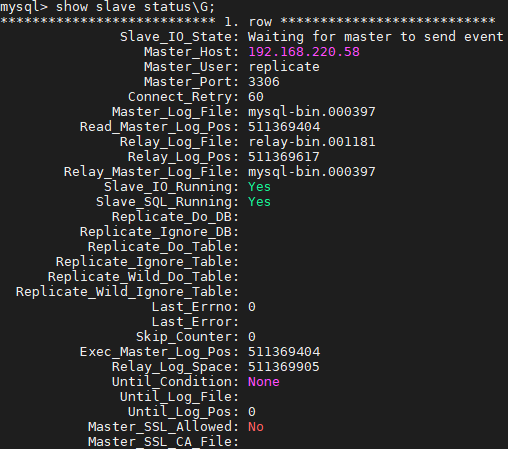The image size is (508, 449).
Task: Click the Master_Port value 3306
Action: pyautogui.click(x=264, y=82)
